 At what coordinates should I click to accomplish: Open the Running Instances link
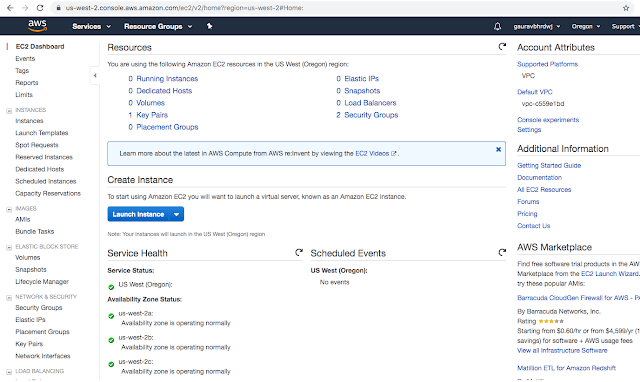coord(167,79)
